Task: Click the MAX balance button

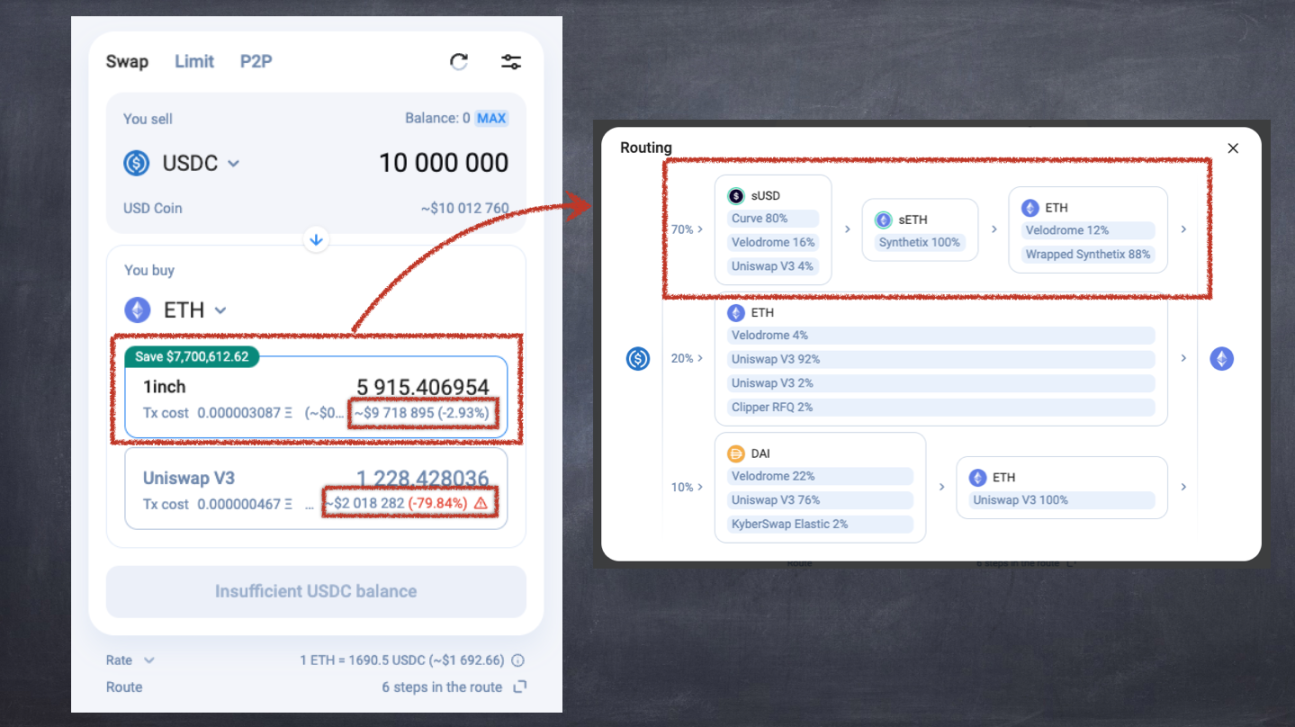Action: tap(491, 118)
